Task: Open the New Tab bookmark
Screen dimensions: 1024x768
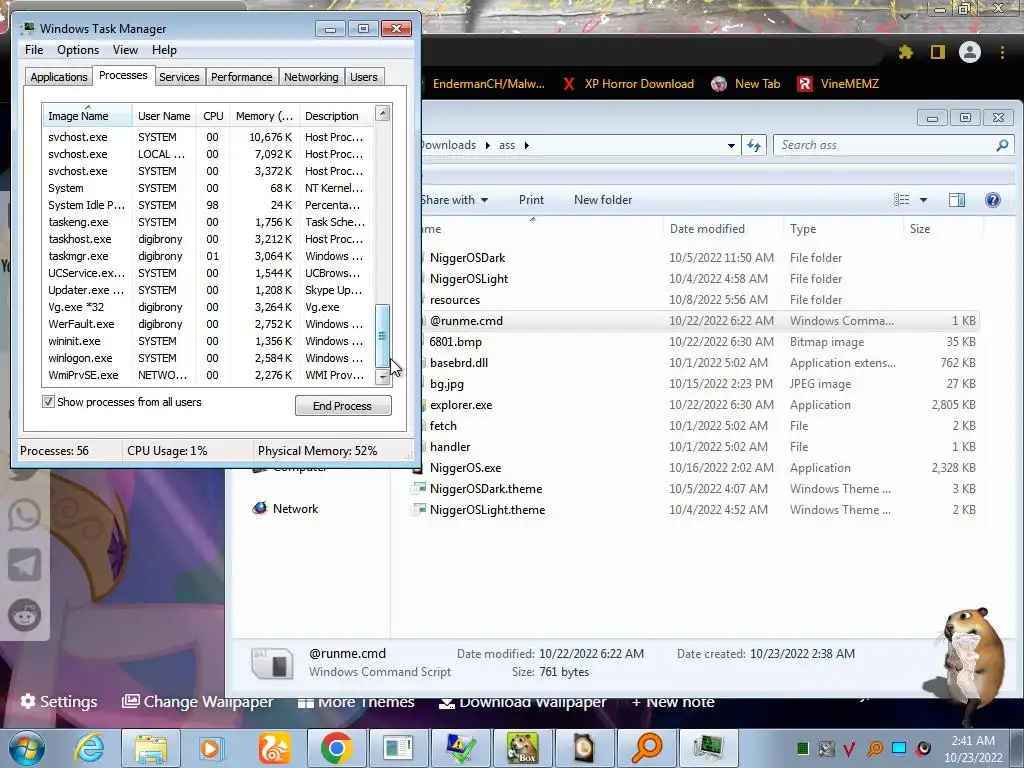Action: [746, 84]
